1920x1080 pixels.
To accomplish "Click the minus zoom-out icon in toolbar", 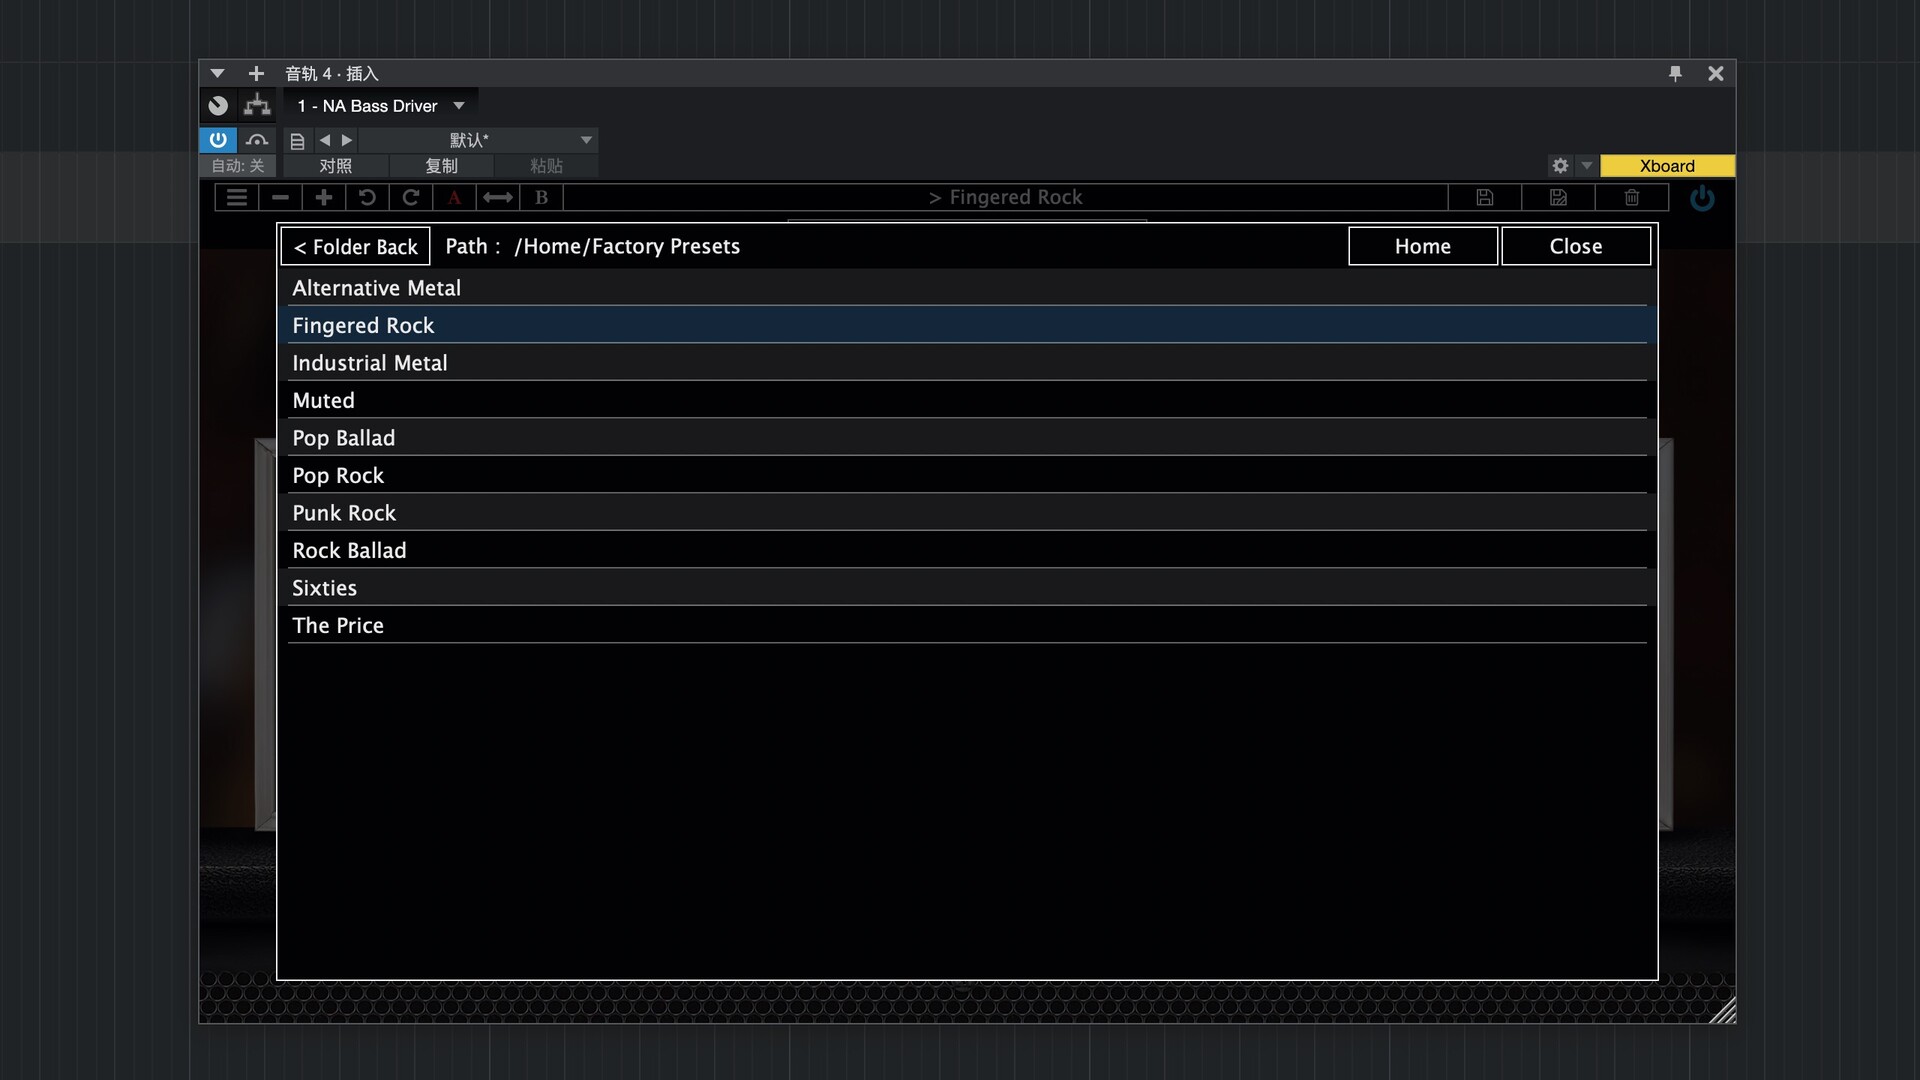I will 281,197.
